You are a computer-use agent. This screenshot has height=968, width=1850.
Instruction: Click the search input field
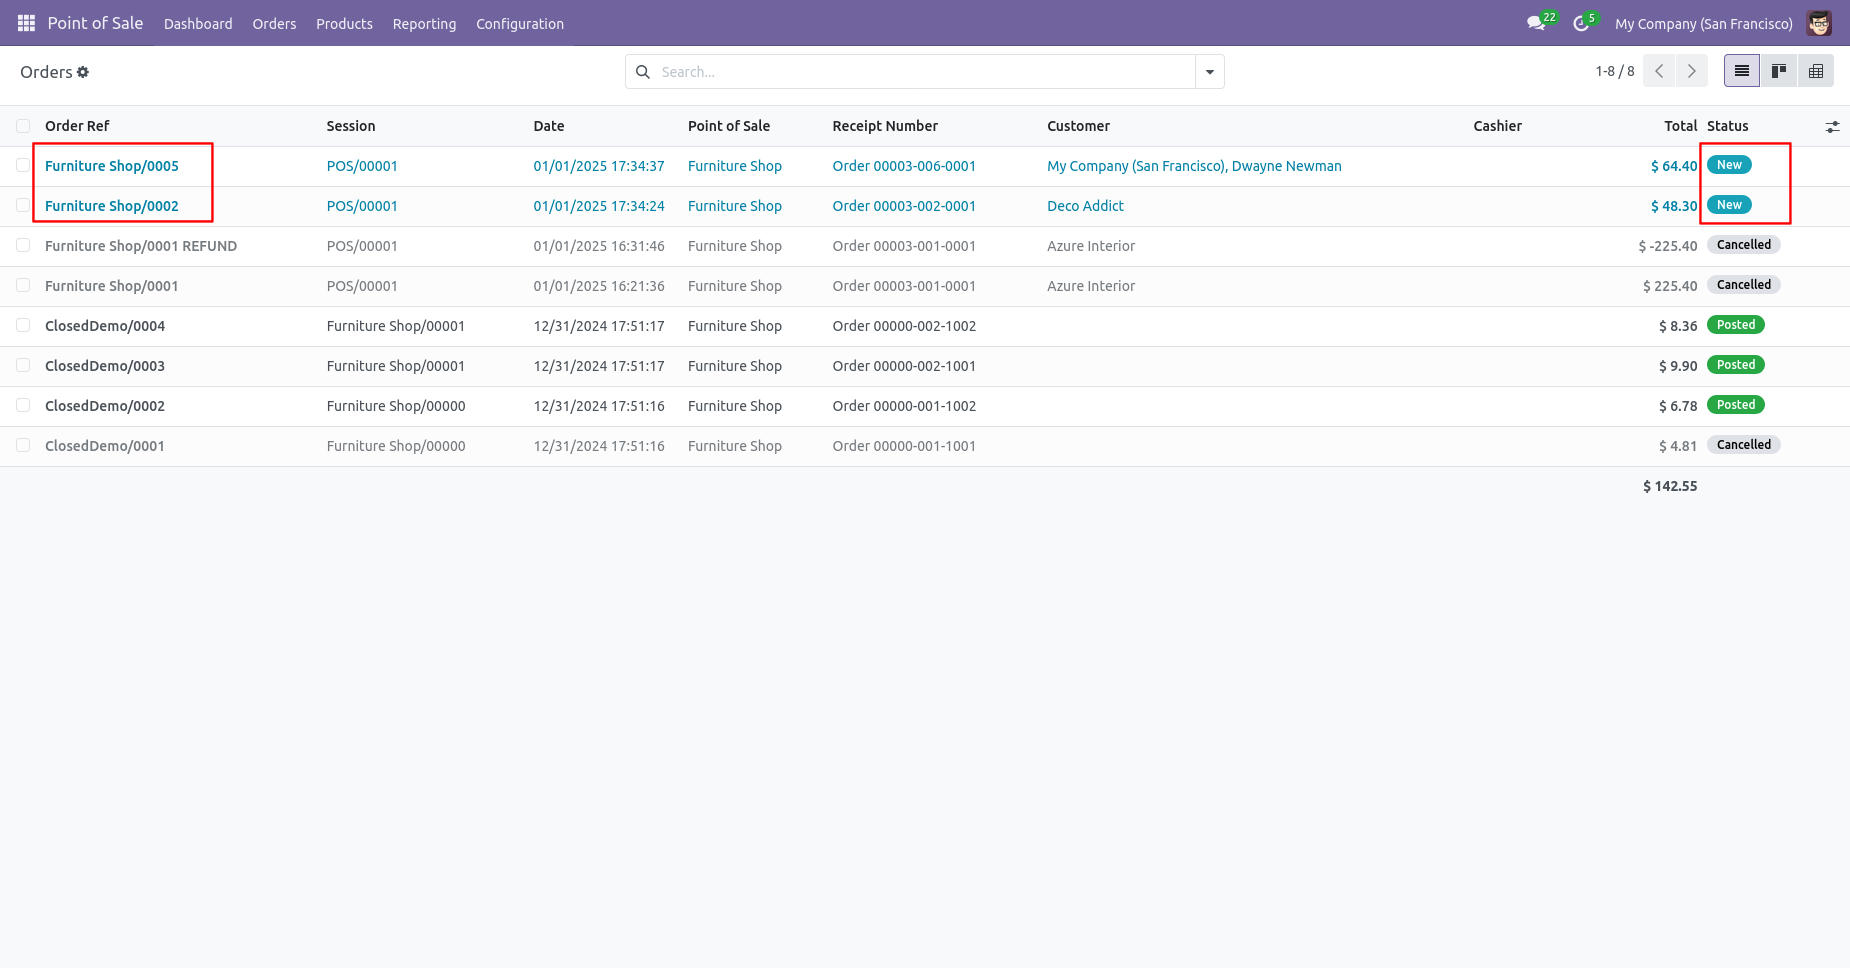click(925, 72)
